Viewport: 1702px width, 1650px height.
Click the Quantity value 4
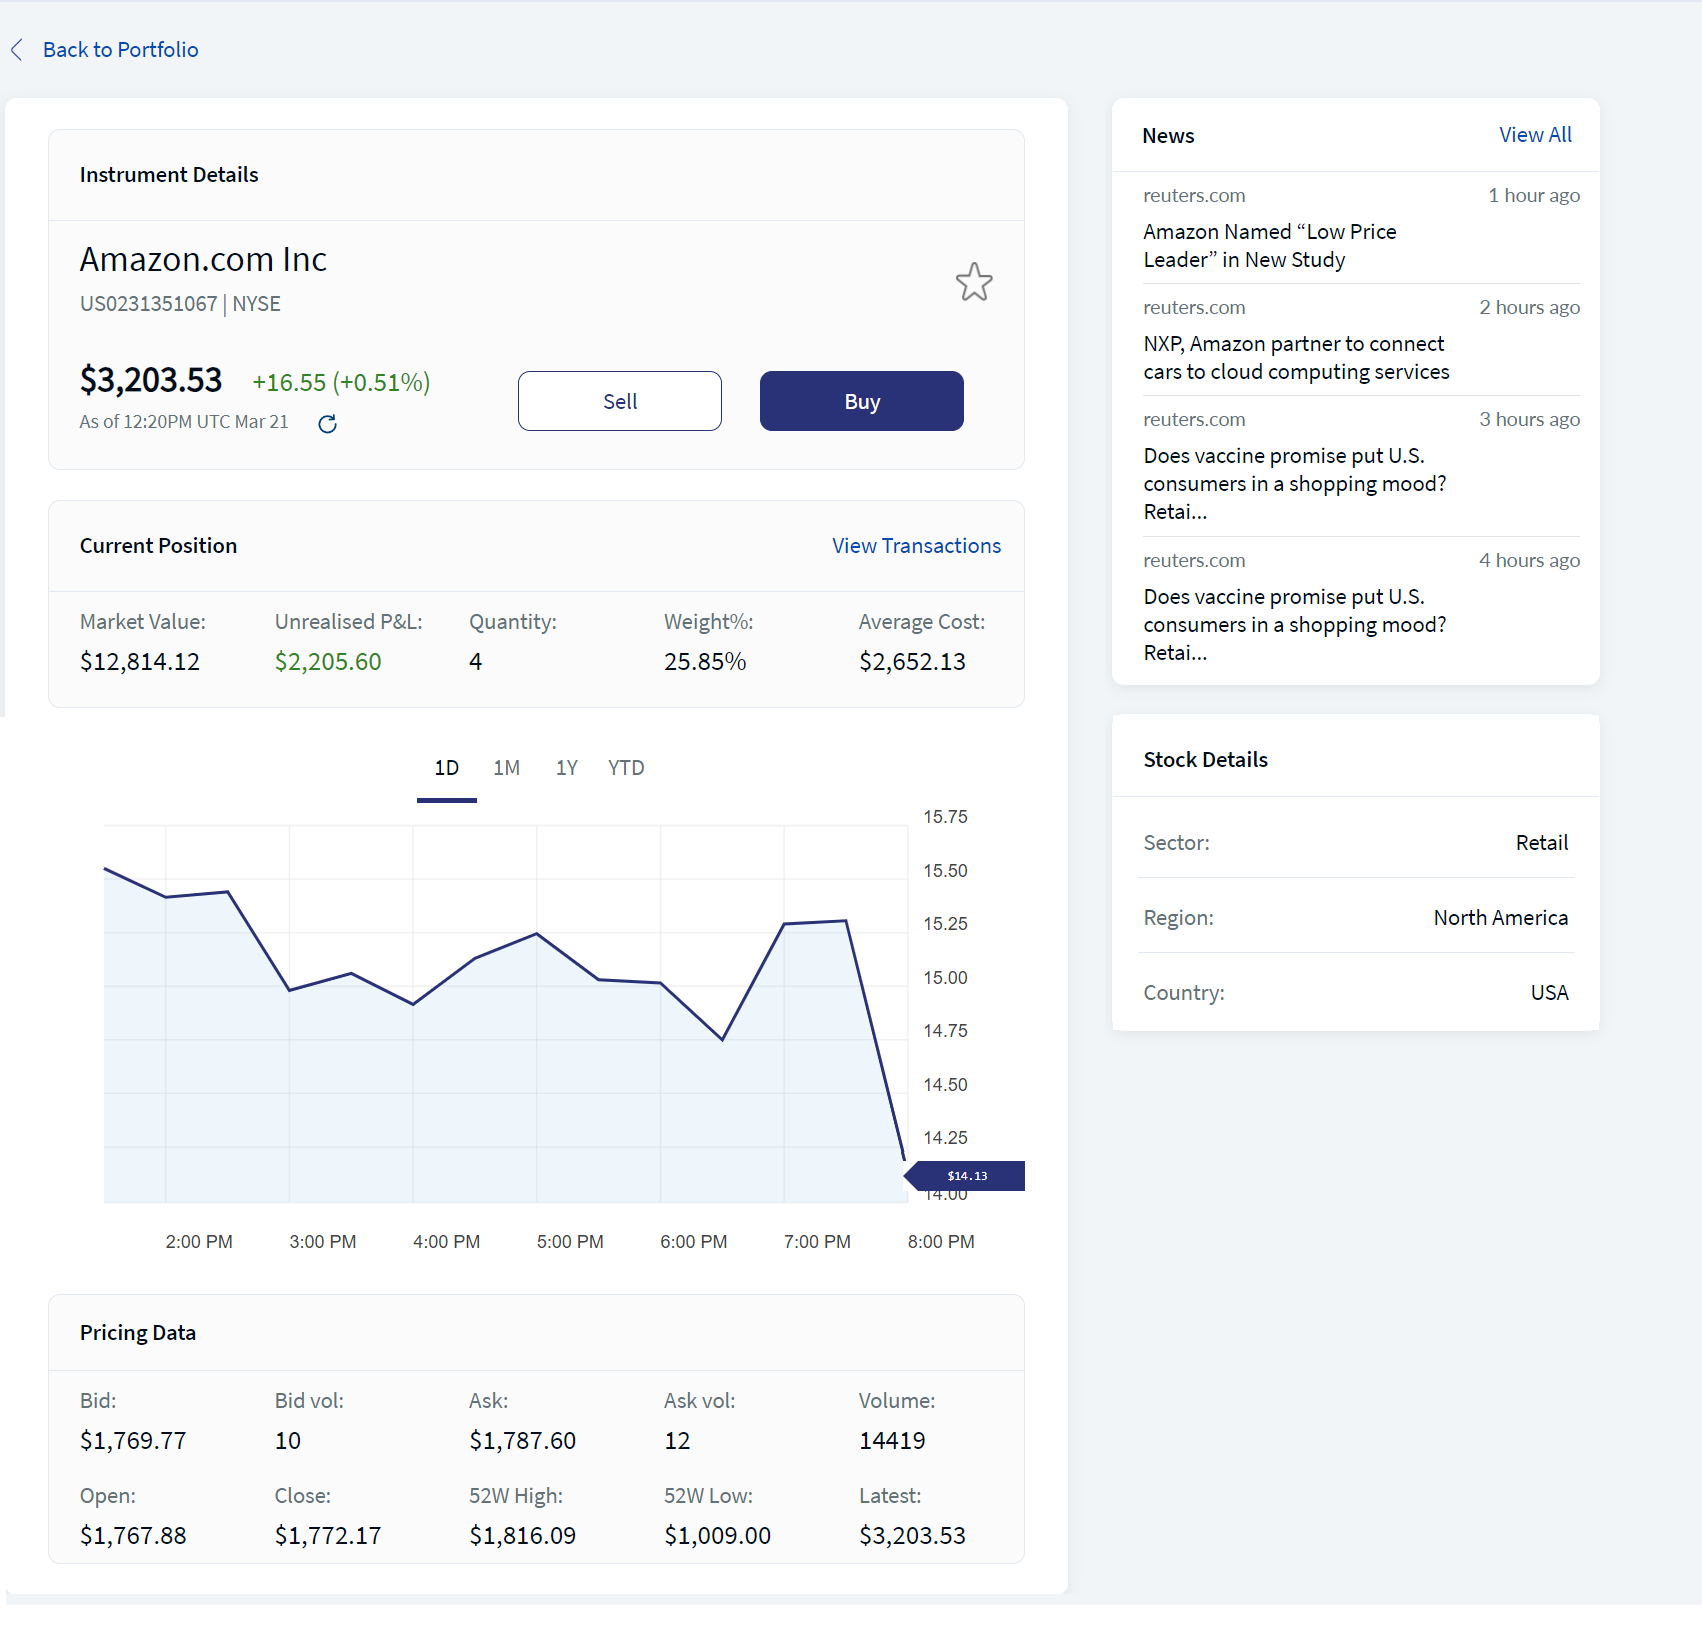pyautogui.click(x=475, y=662)
